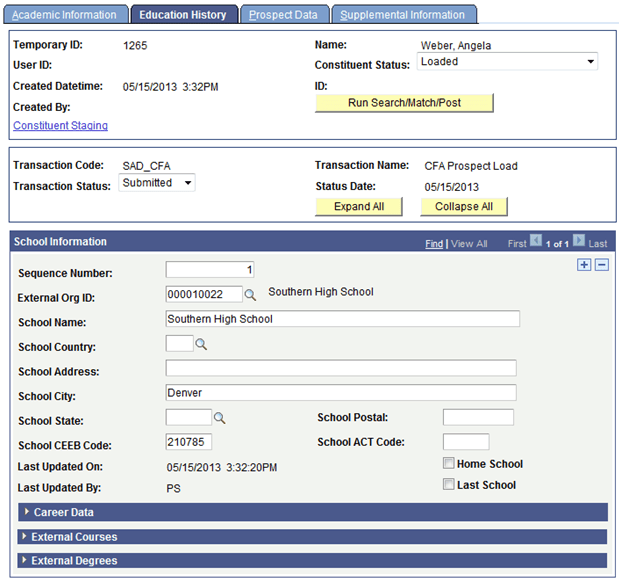The height and width of the screenshot is (582, 619).
Task: Click the Collapse All button
Action: coord(464,207)
